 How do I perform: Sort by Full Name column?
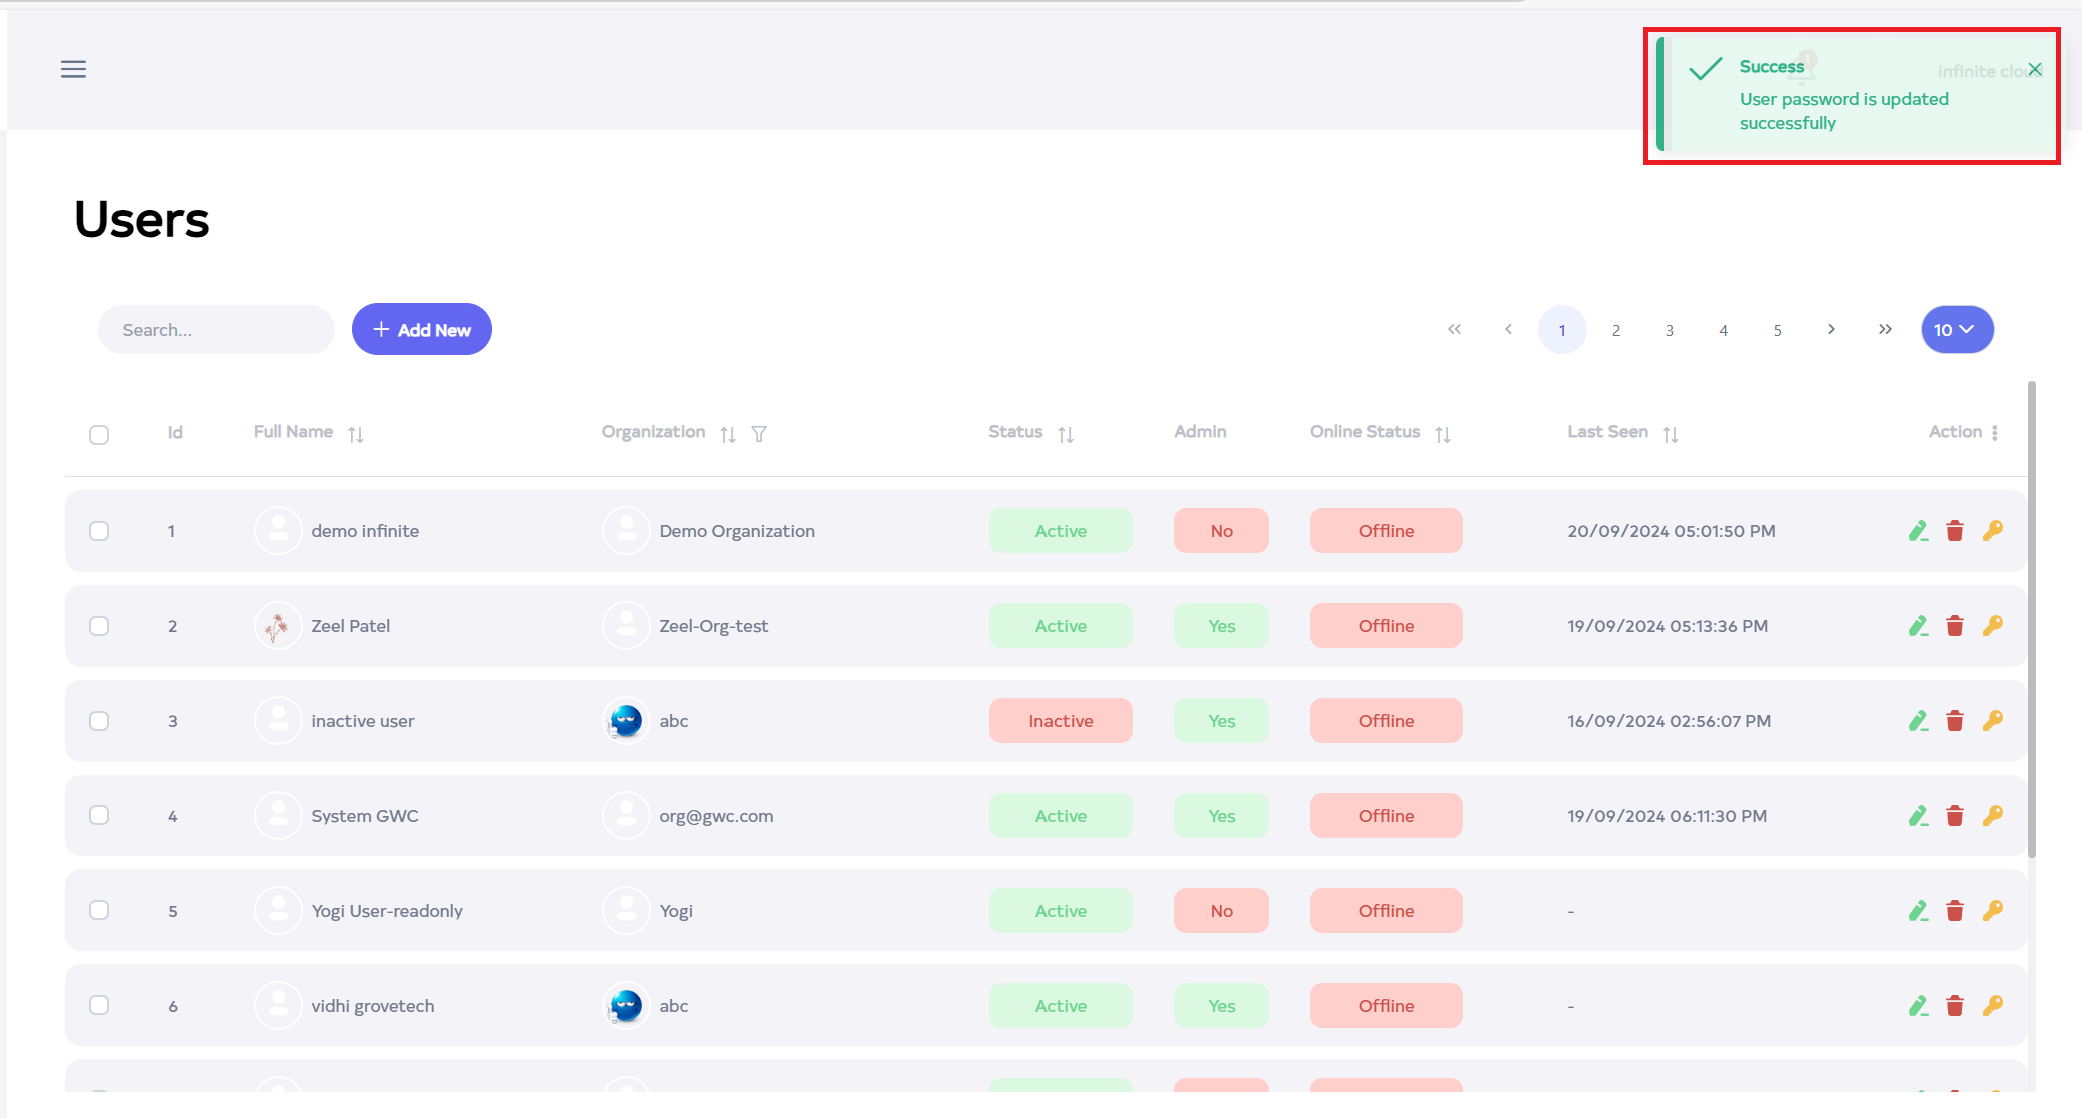pos(356,434)
